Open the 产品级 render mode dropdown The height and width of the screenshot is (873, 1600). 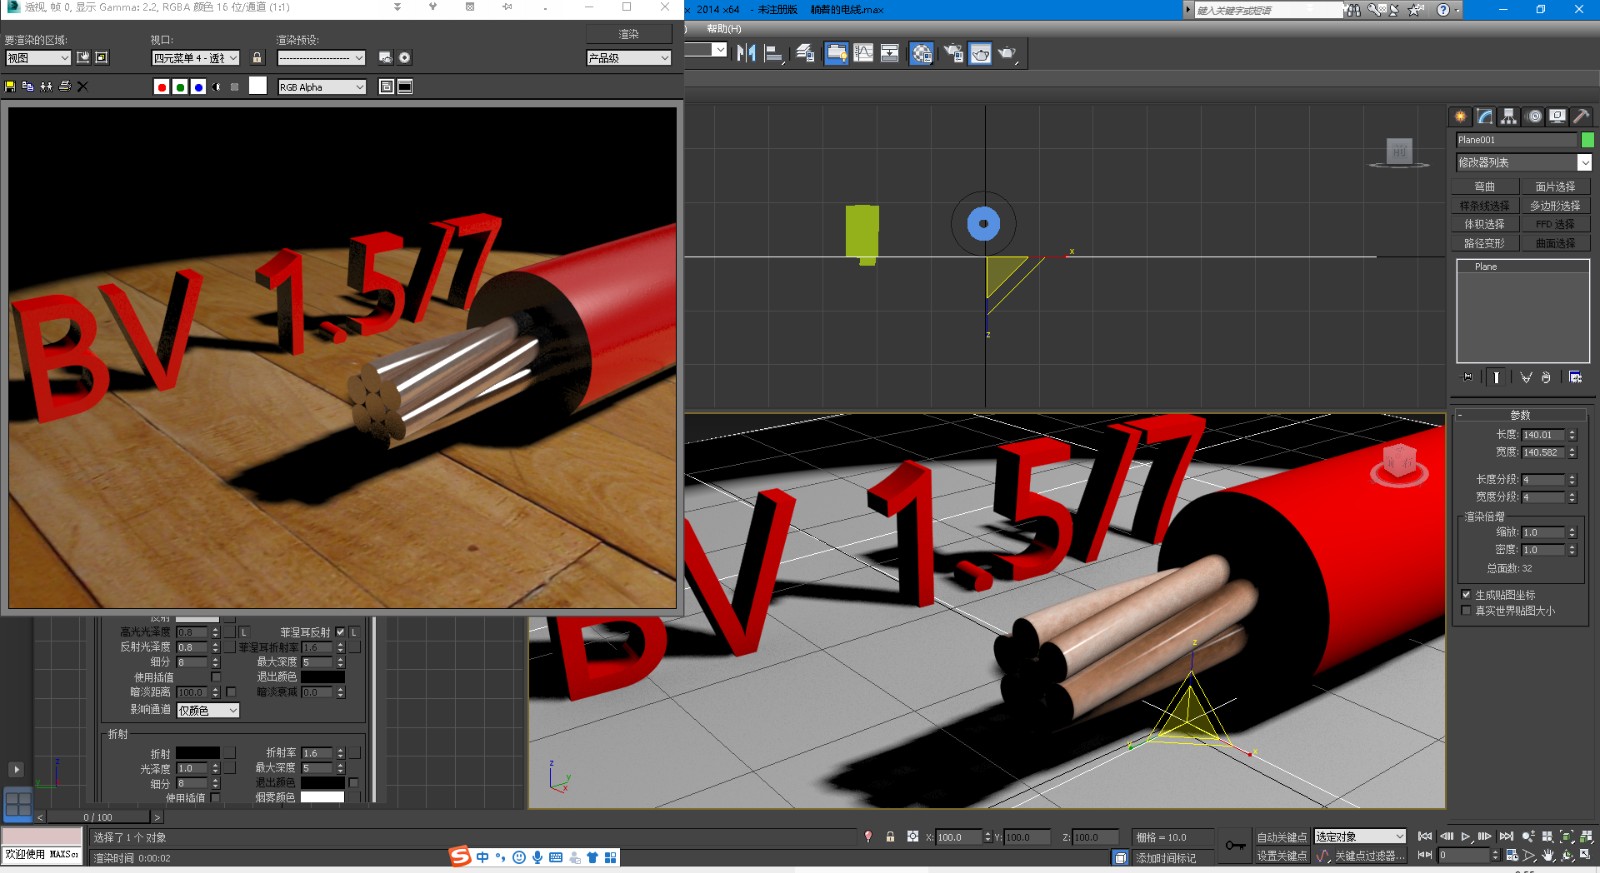[x=628, y=58]
